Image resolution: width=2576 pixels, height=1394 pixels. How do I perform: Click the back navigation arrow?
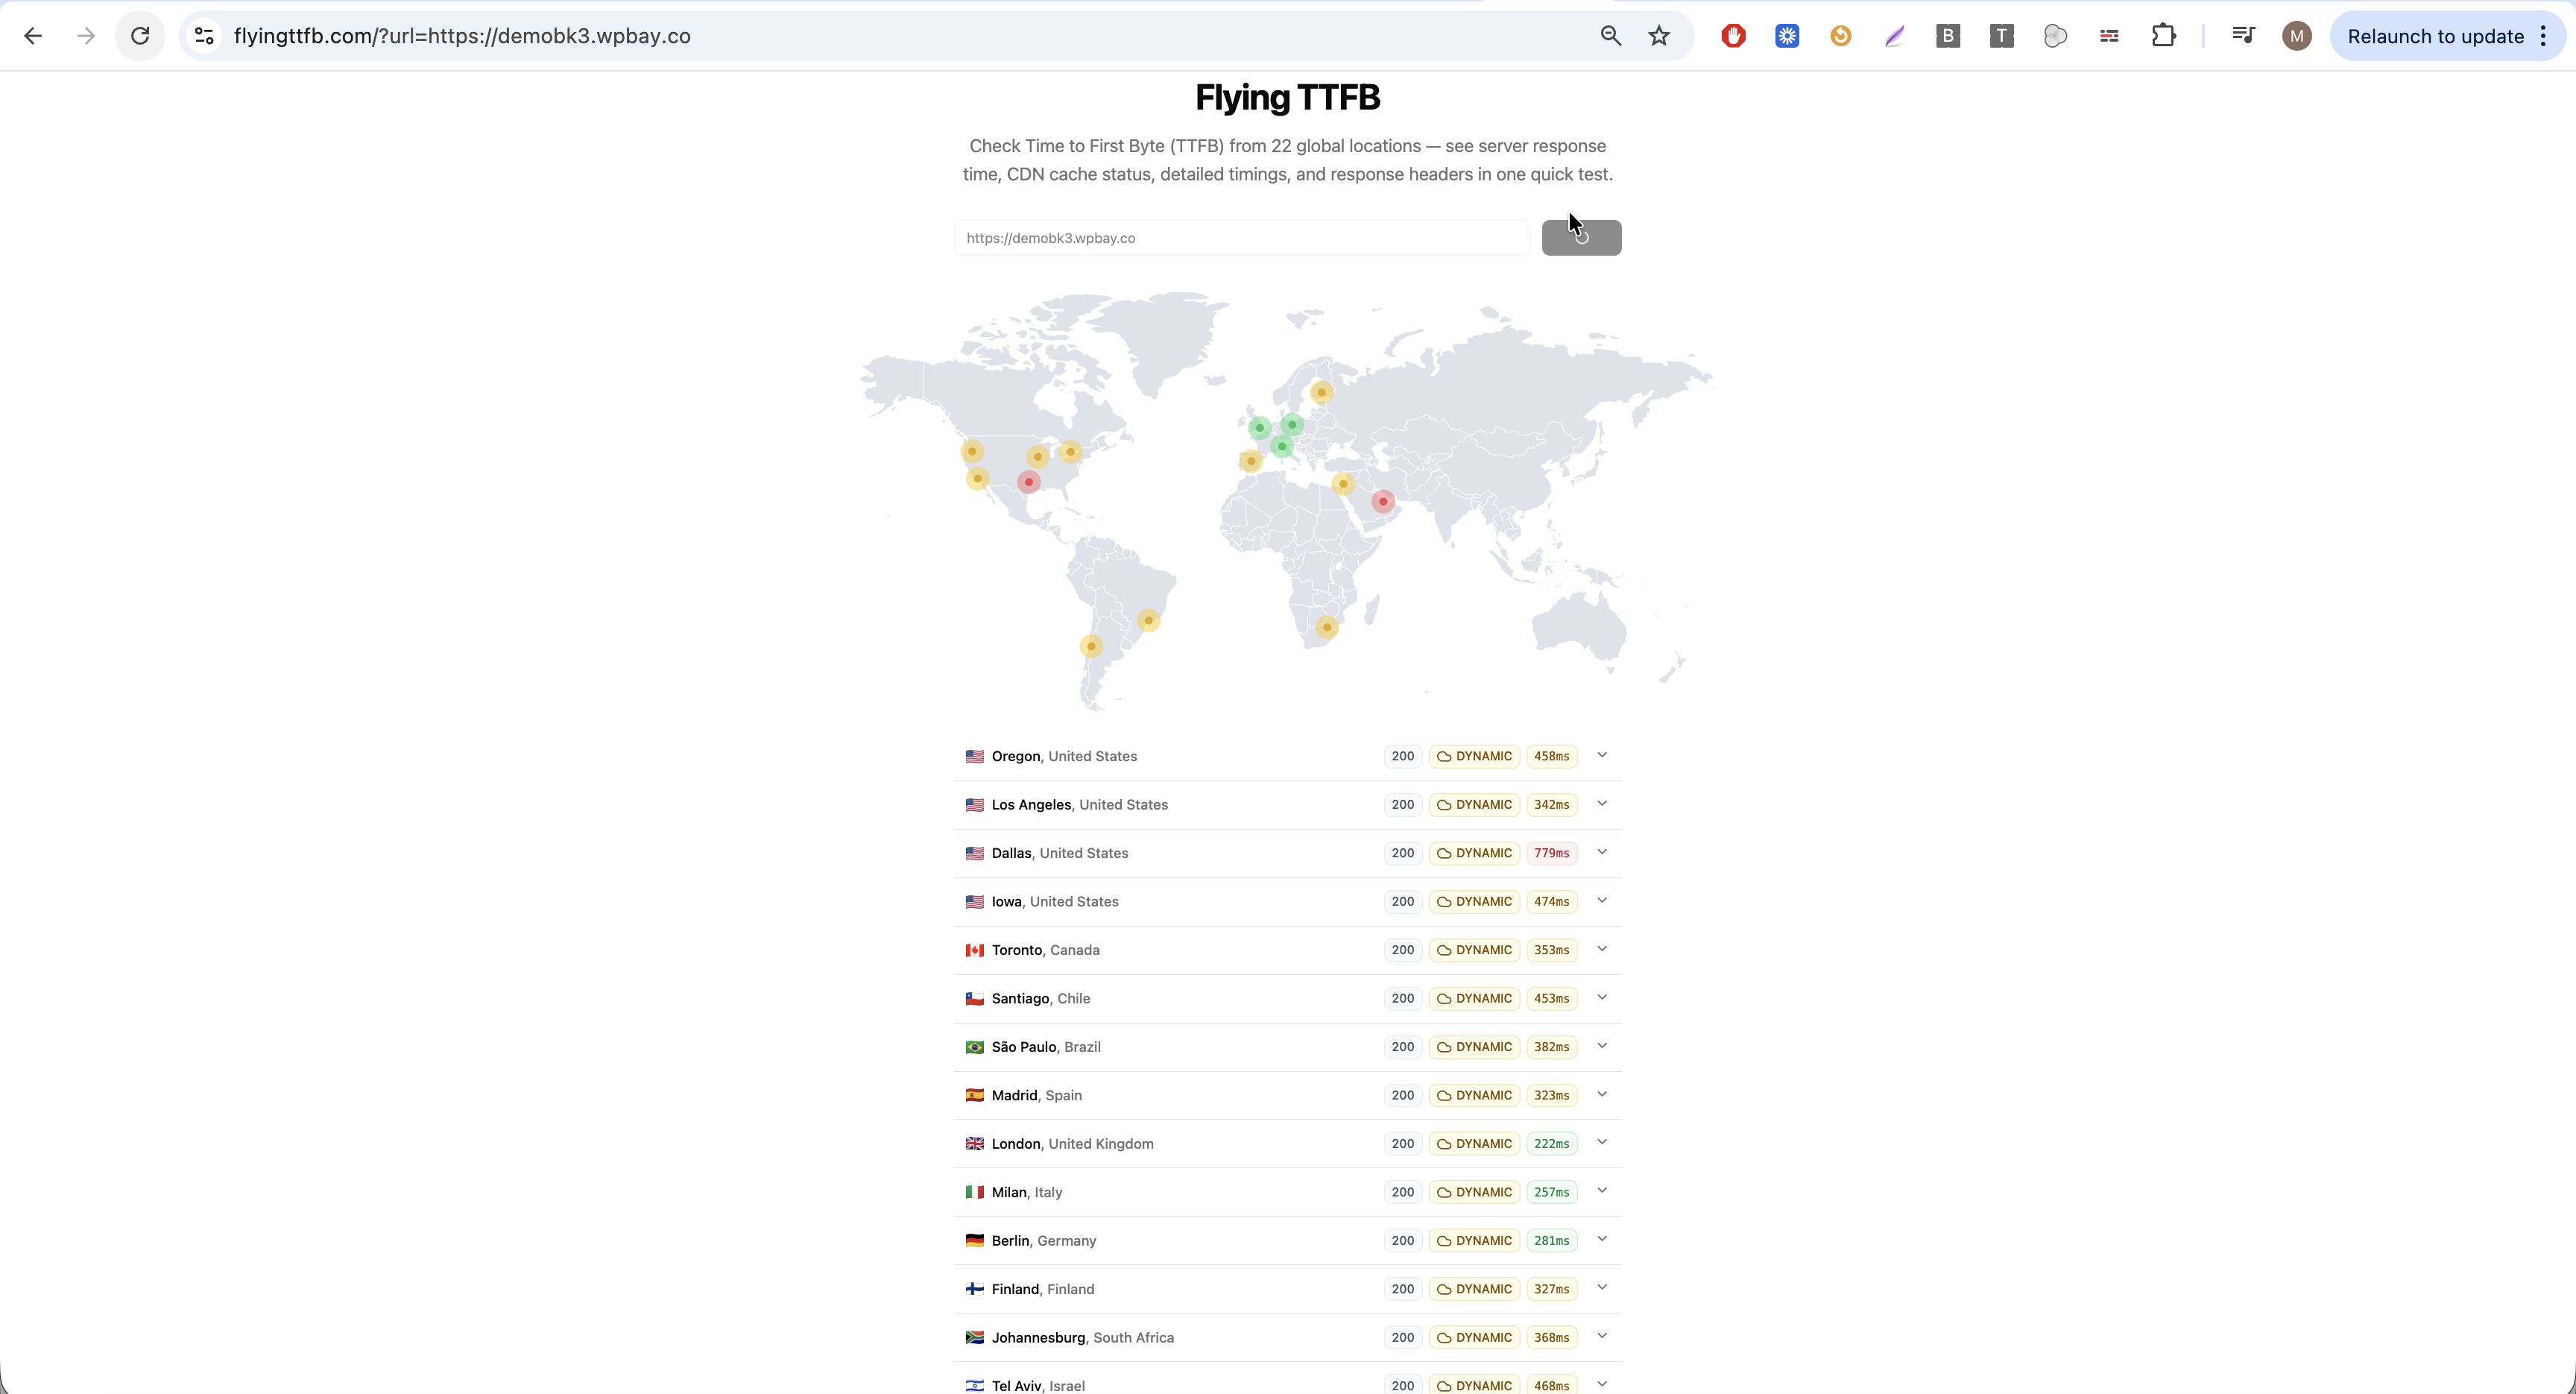tap(33, 36)
